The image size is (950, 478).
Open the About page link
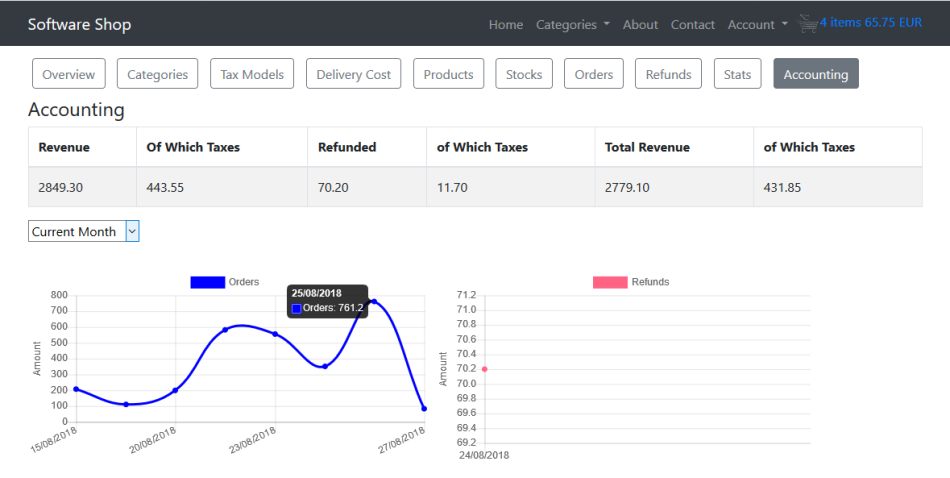[x=640, y=25]
